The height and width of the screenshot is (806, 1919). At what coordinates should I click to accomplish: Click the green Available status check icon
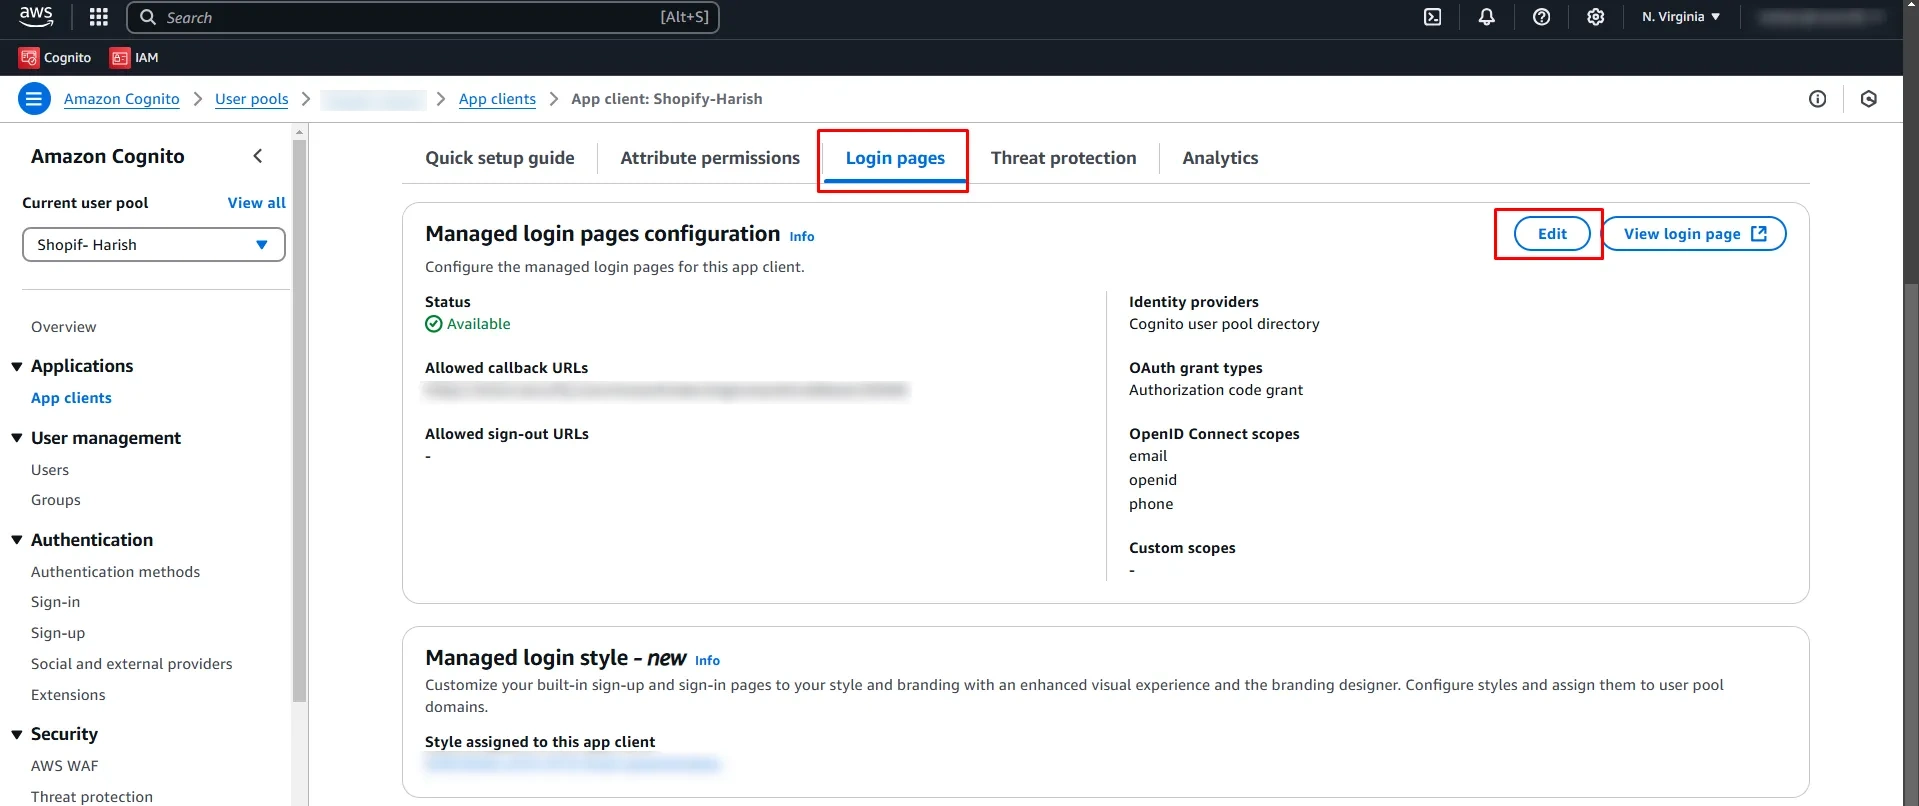click(433, 324)
